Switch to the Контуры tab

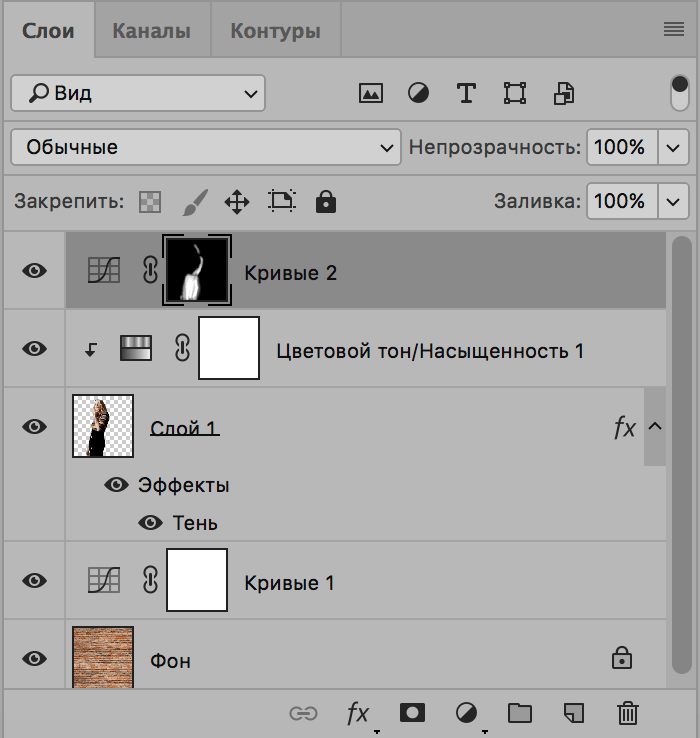click(x=275, y=31)
